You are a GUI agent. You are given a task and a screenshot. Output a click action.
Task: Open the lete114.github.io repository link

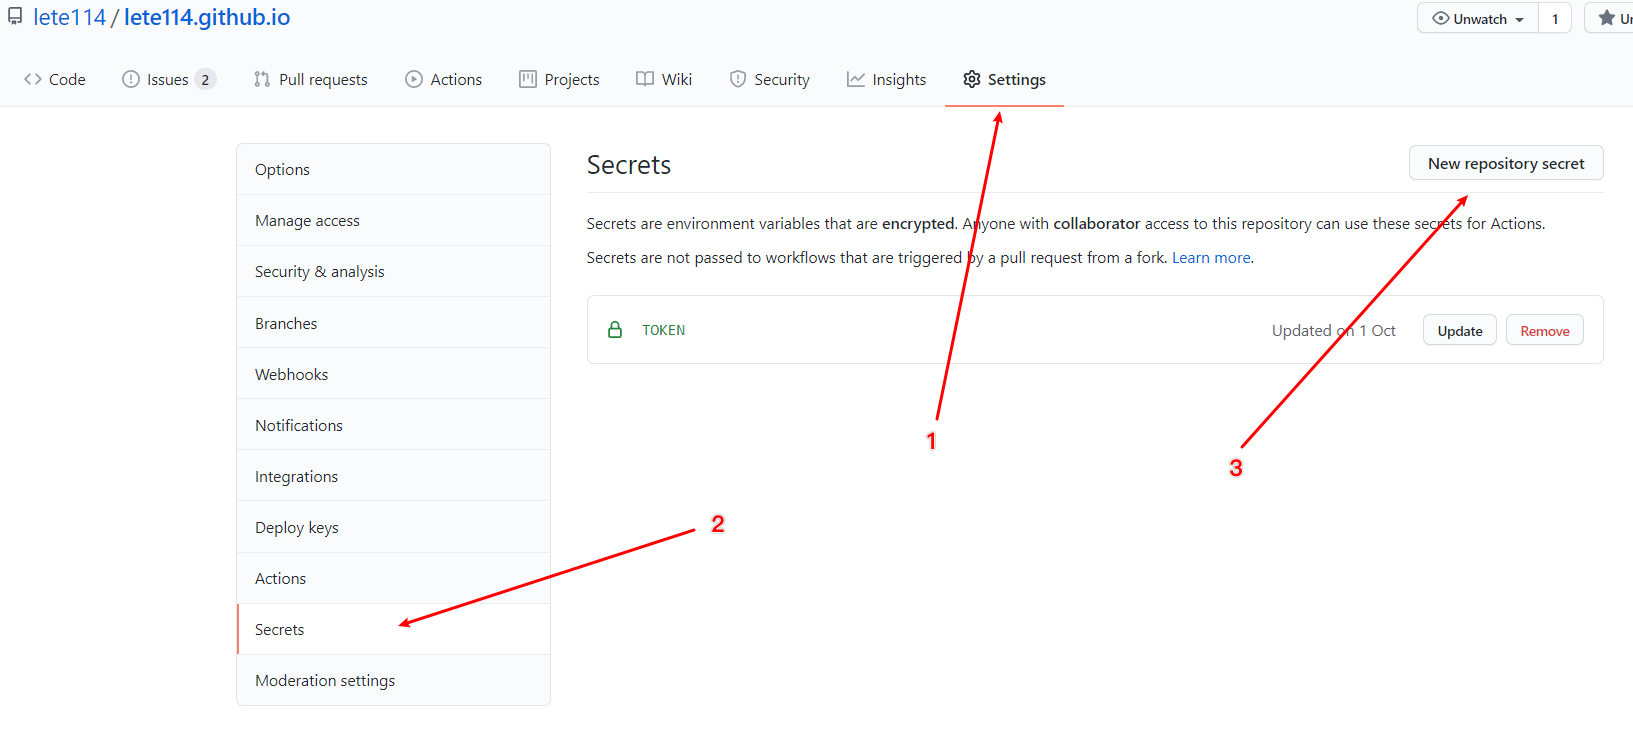click(206, 17)
